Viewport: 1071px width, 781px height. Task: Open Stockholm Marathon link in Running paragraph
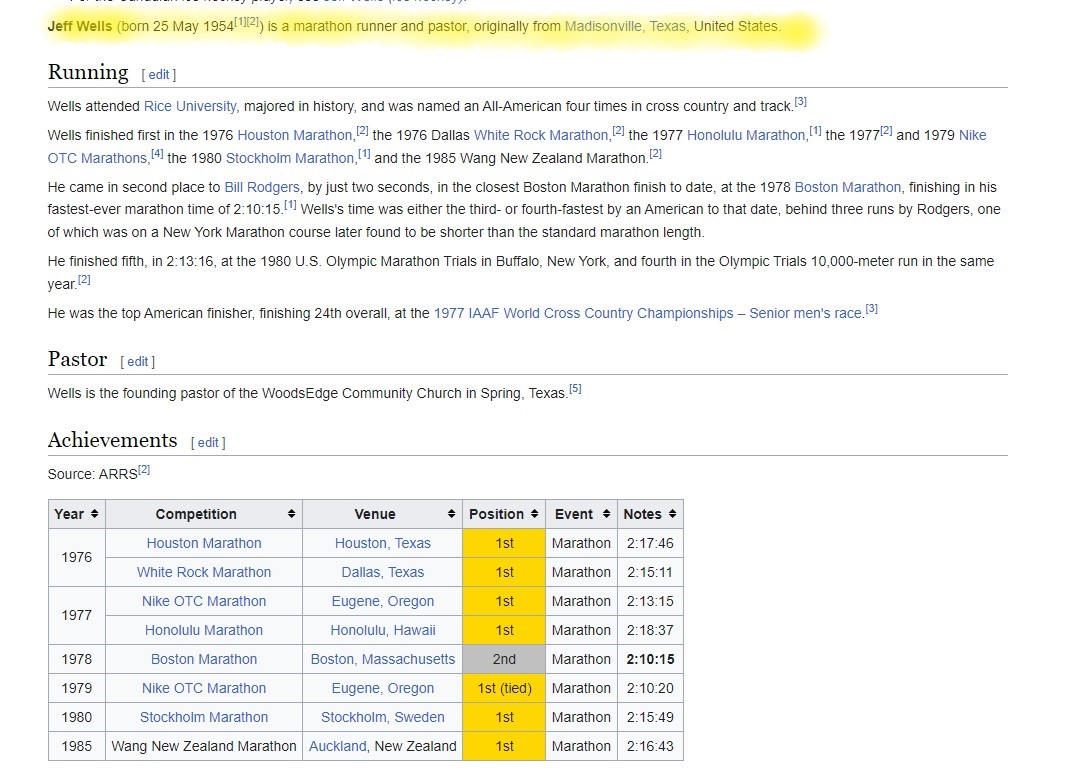(x=290, y=158)
